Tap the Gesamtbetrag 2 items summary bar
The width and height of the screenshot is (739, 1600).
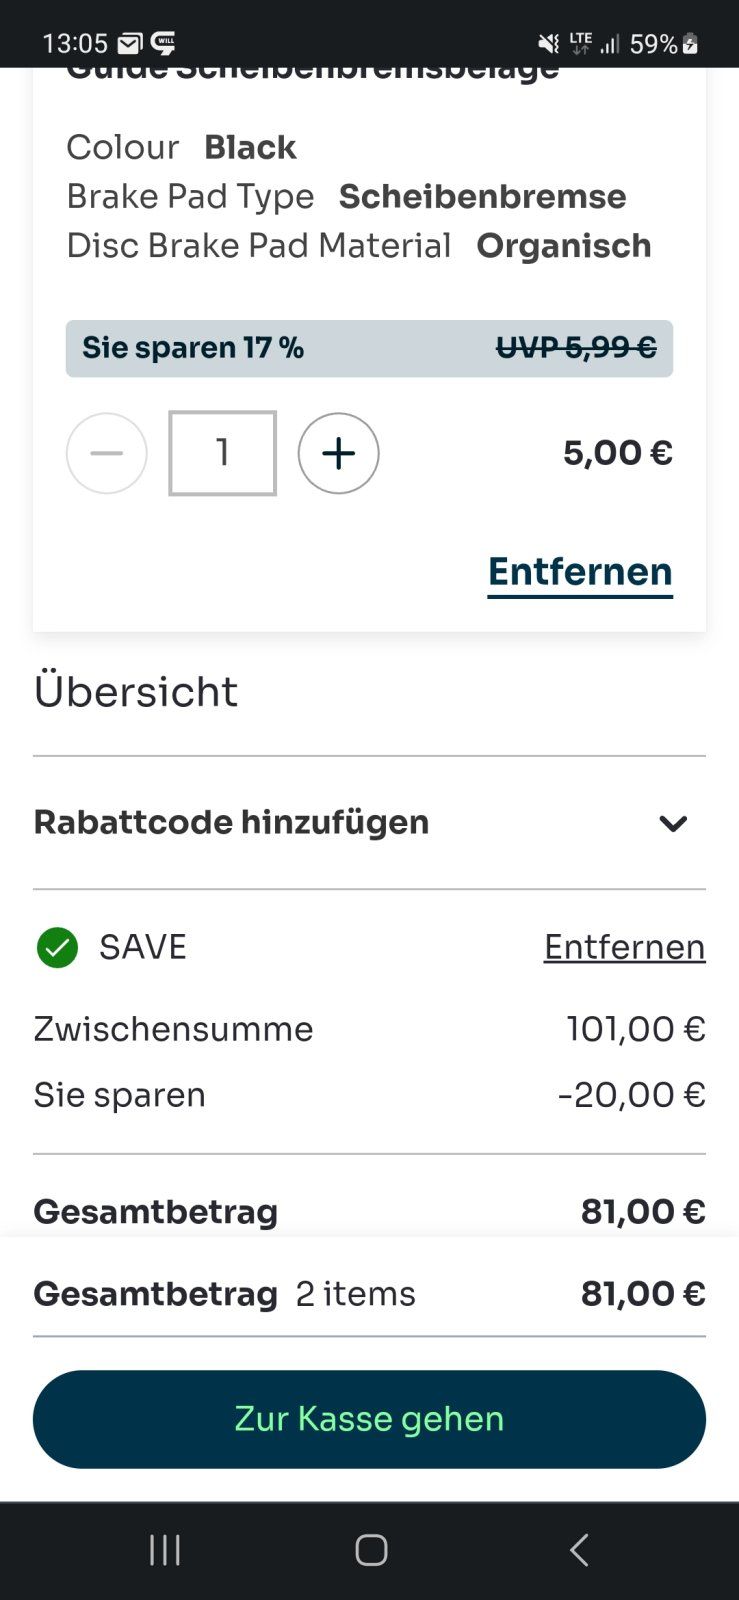coord(369,1293)
